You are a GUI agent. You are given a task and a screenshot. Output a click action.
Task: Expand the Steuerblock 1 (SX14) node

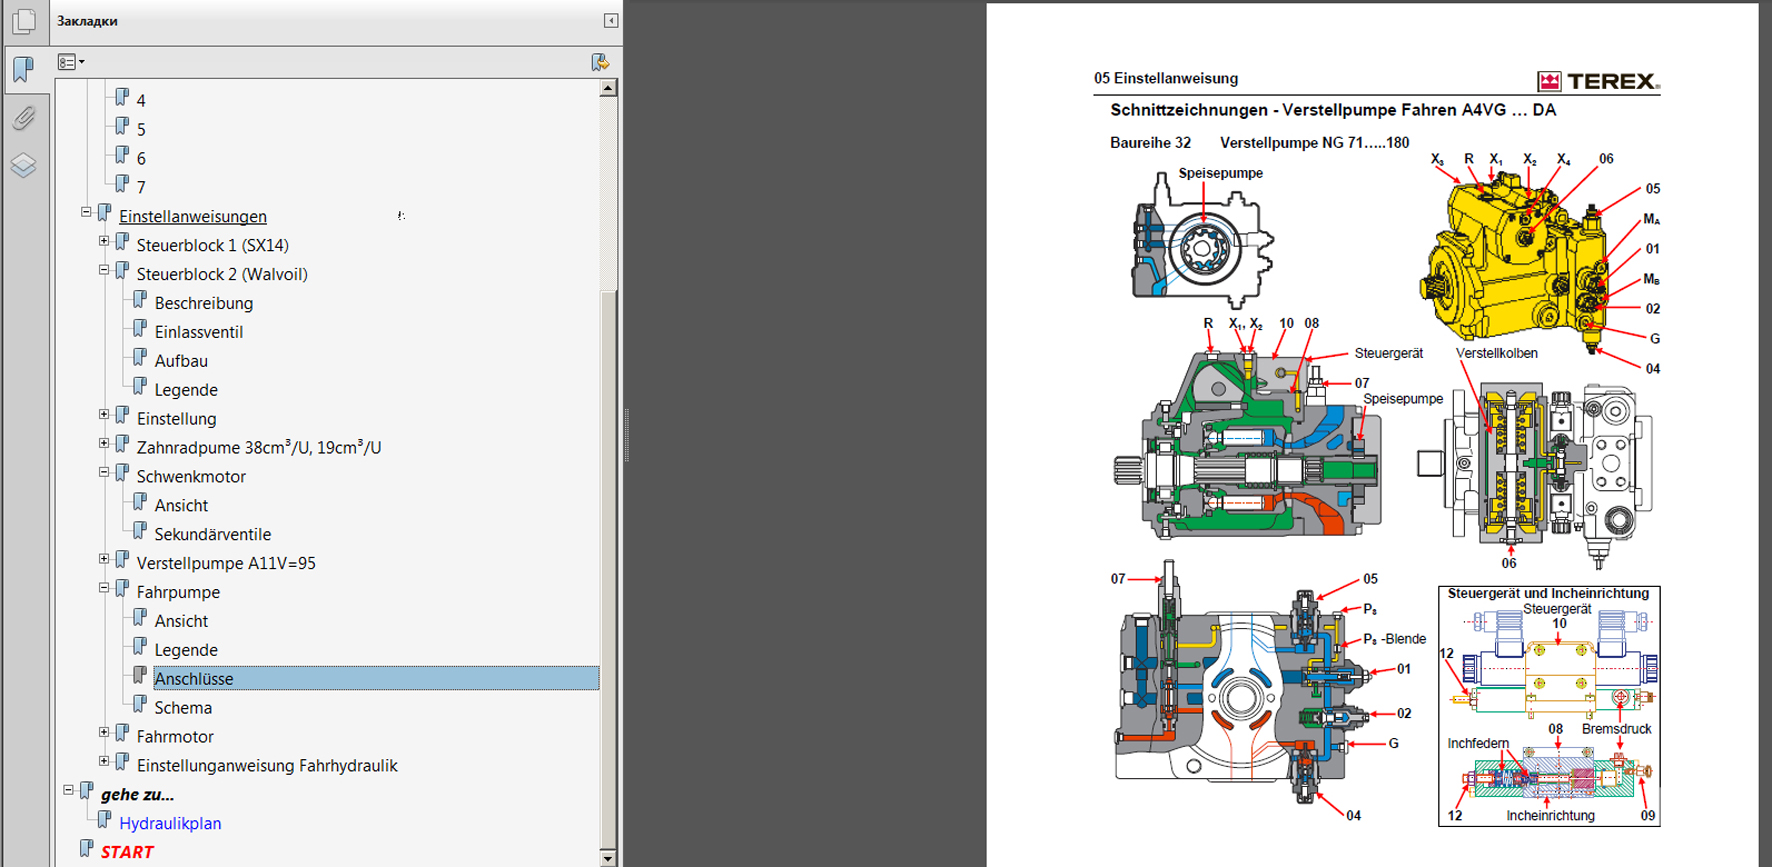(x=104, y=242)
